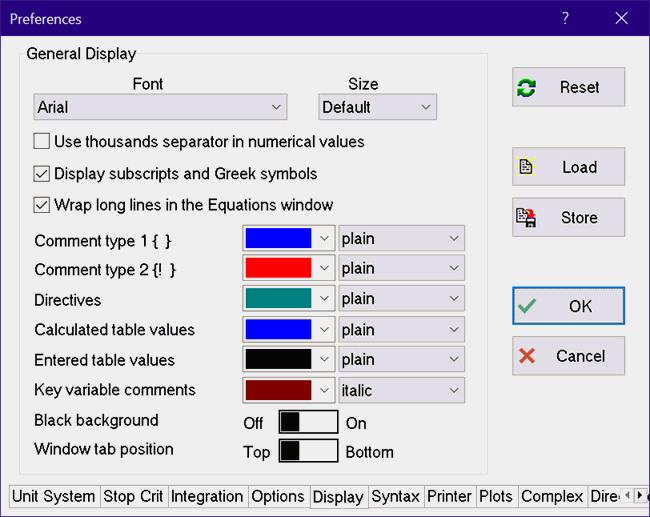Image resolution: width=650 pixels, height=517 pixels.
Task: Expand the Size Default dropdown
Action: click(377, 107)
